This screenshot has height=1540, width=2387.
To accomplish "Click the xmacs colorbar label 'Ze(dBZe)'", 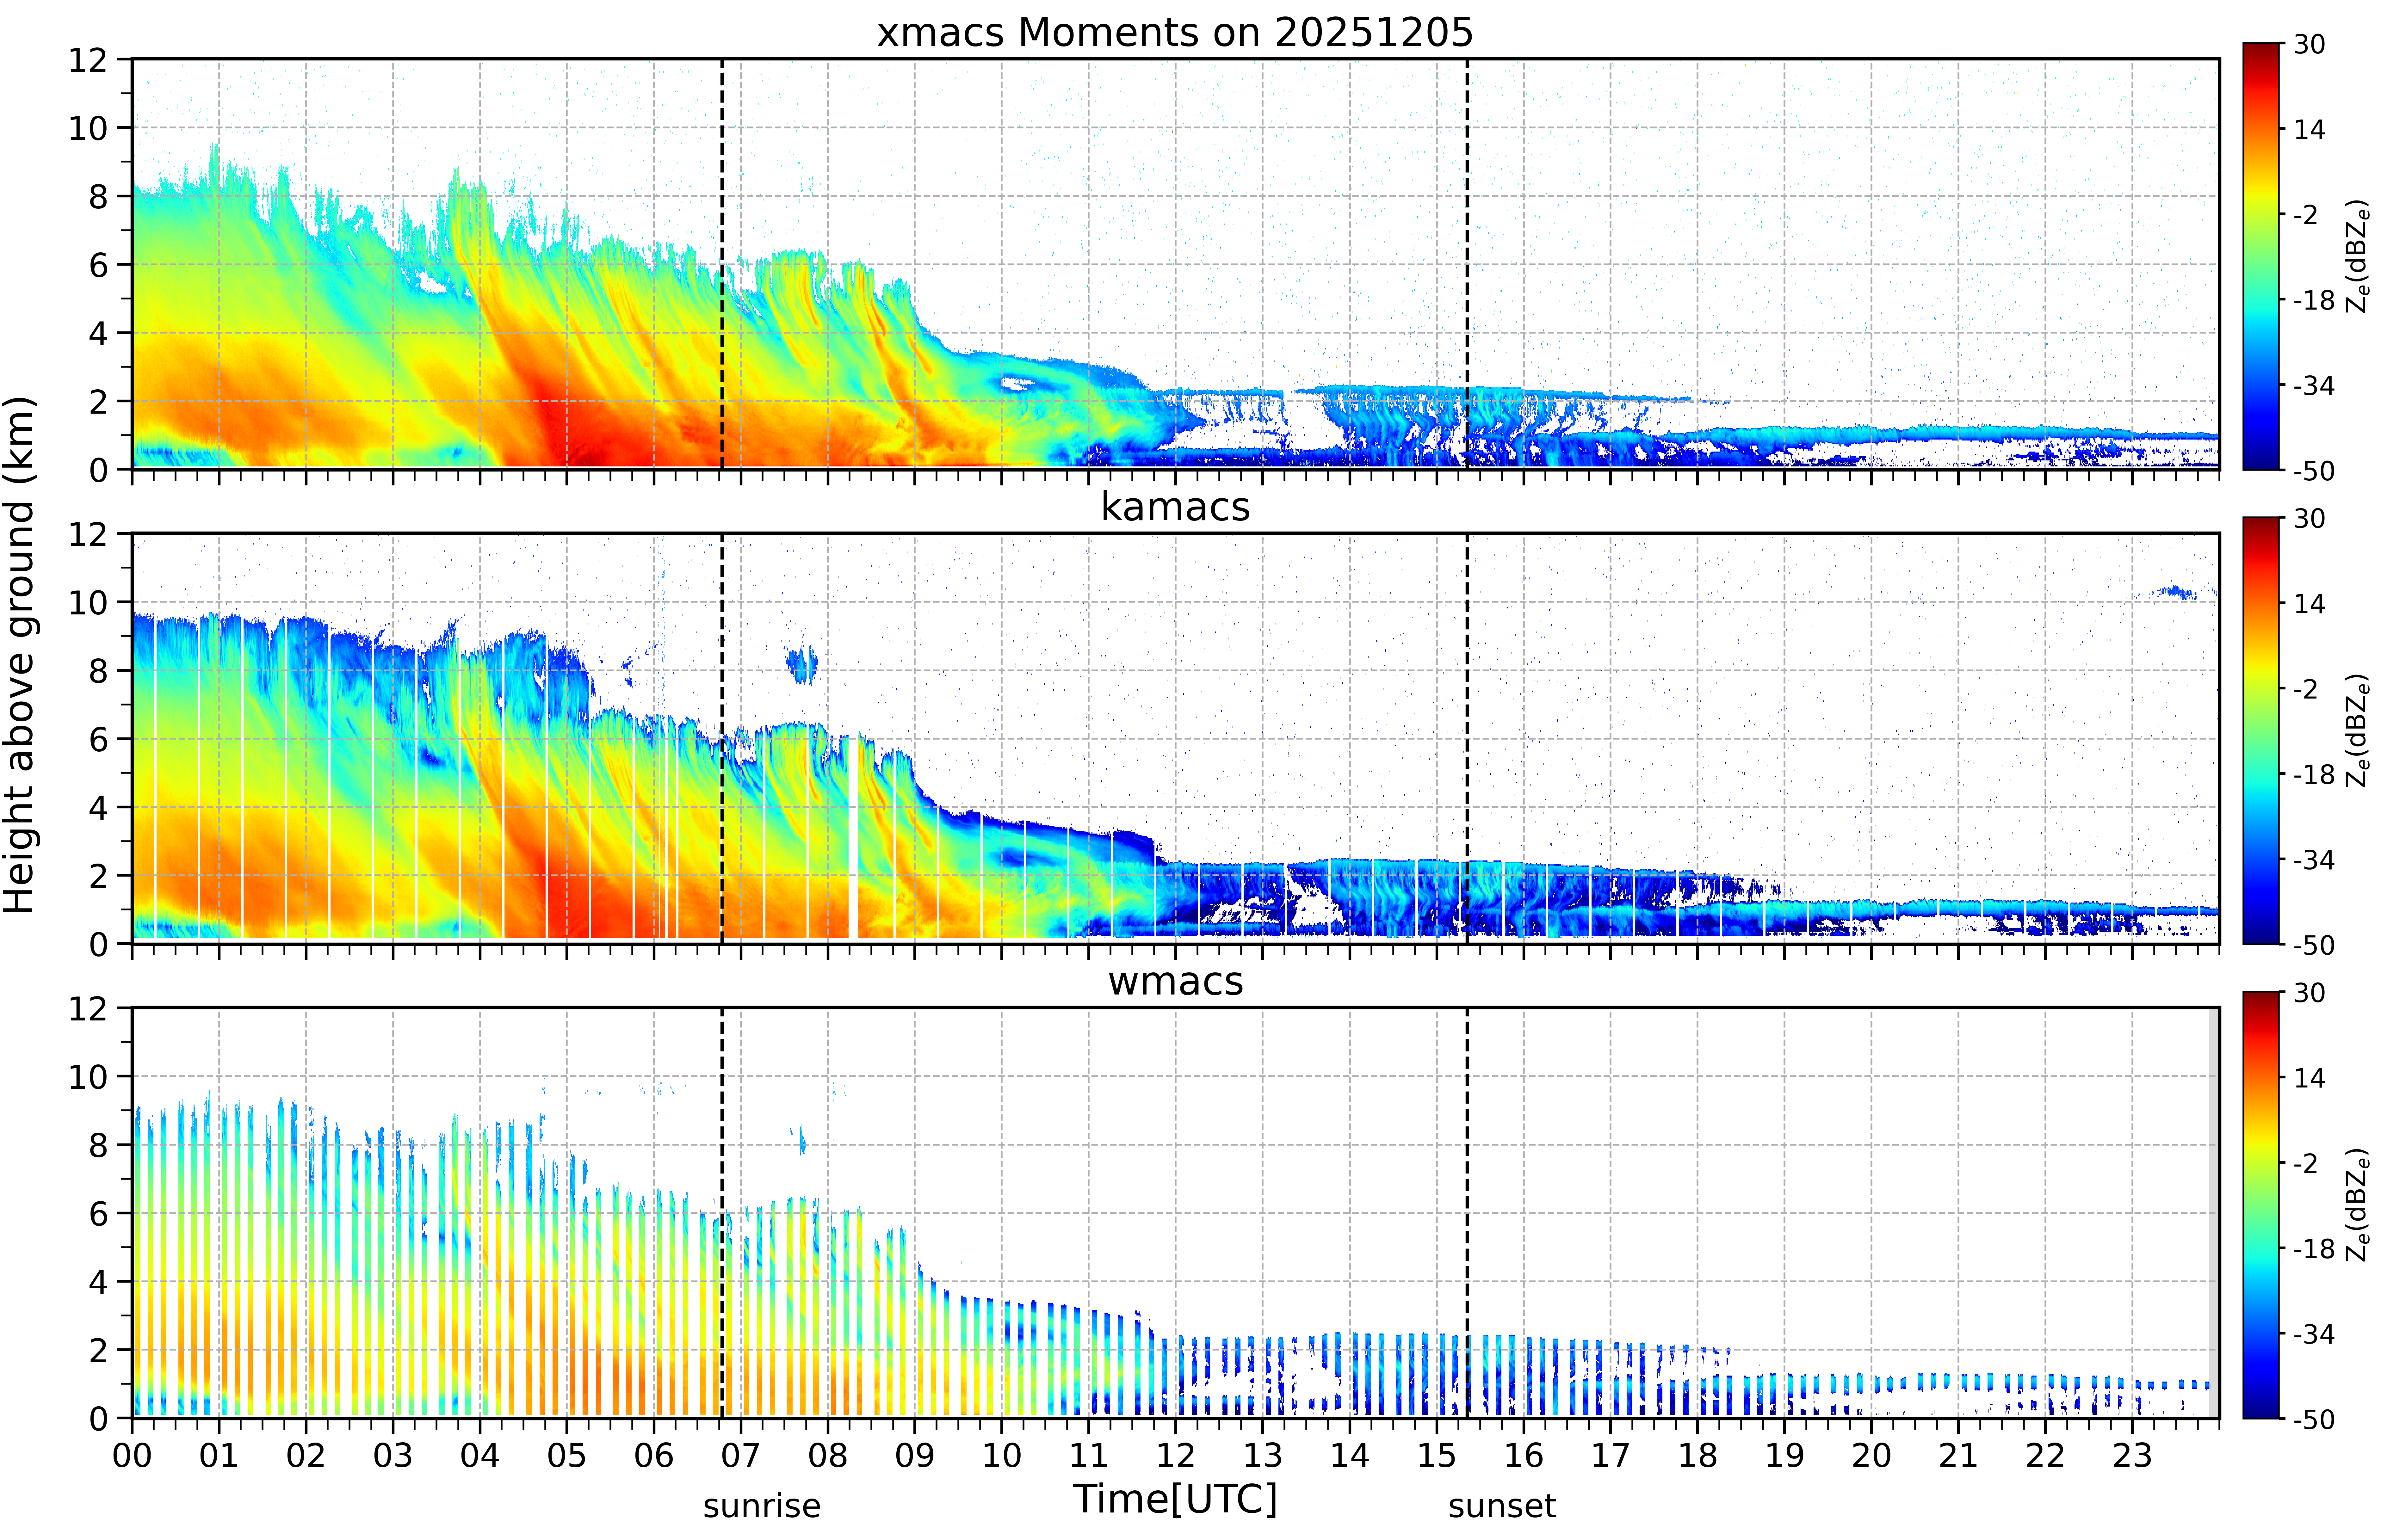I will [2358, 256].
